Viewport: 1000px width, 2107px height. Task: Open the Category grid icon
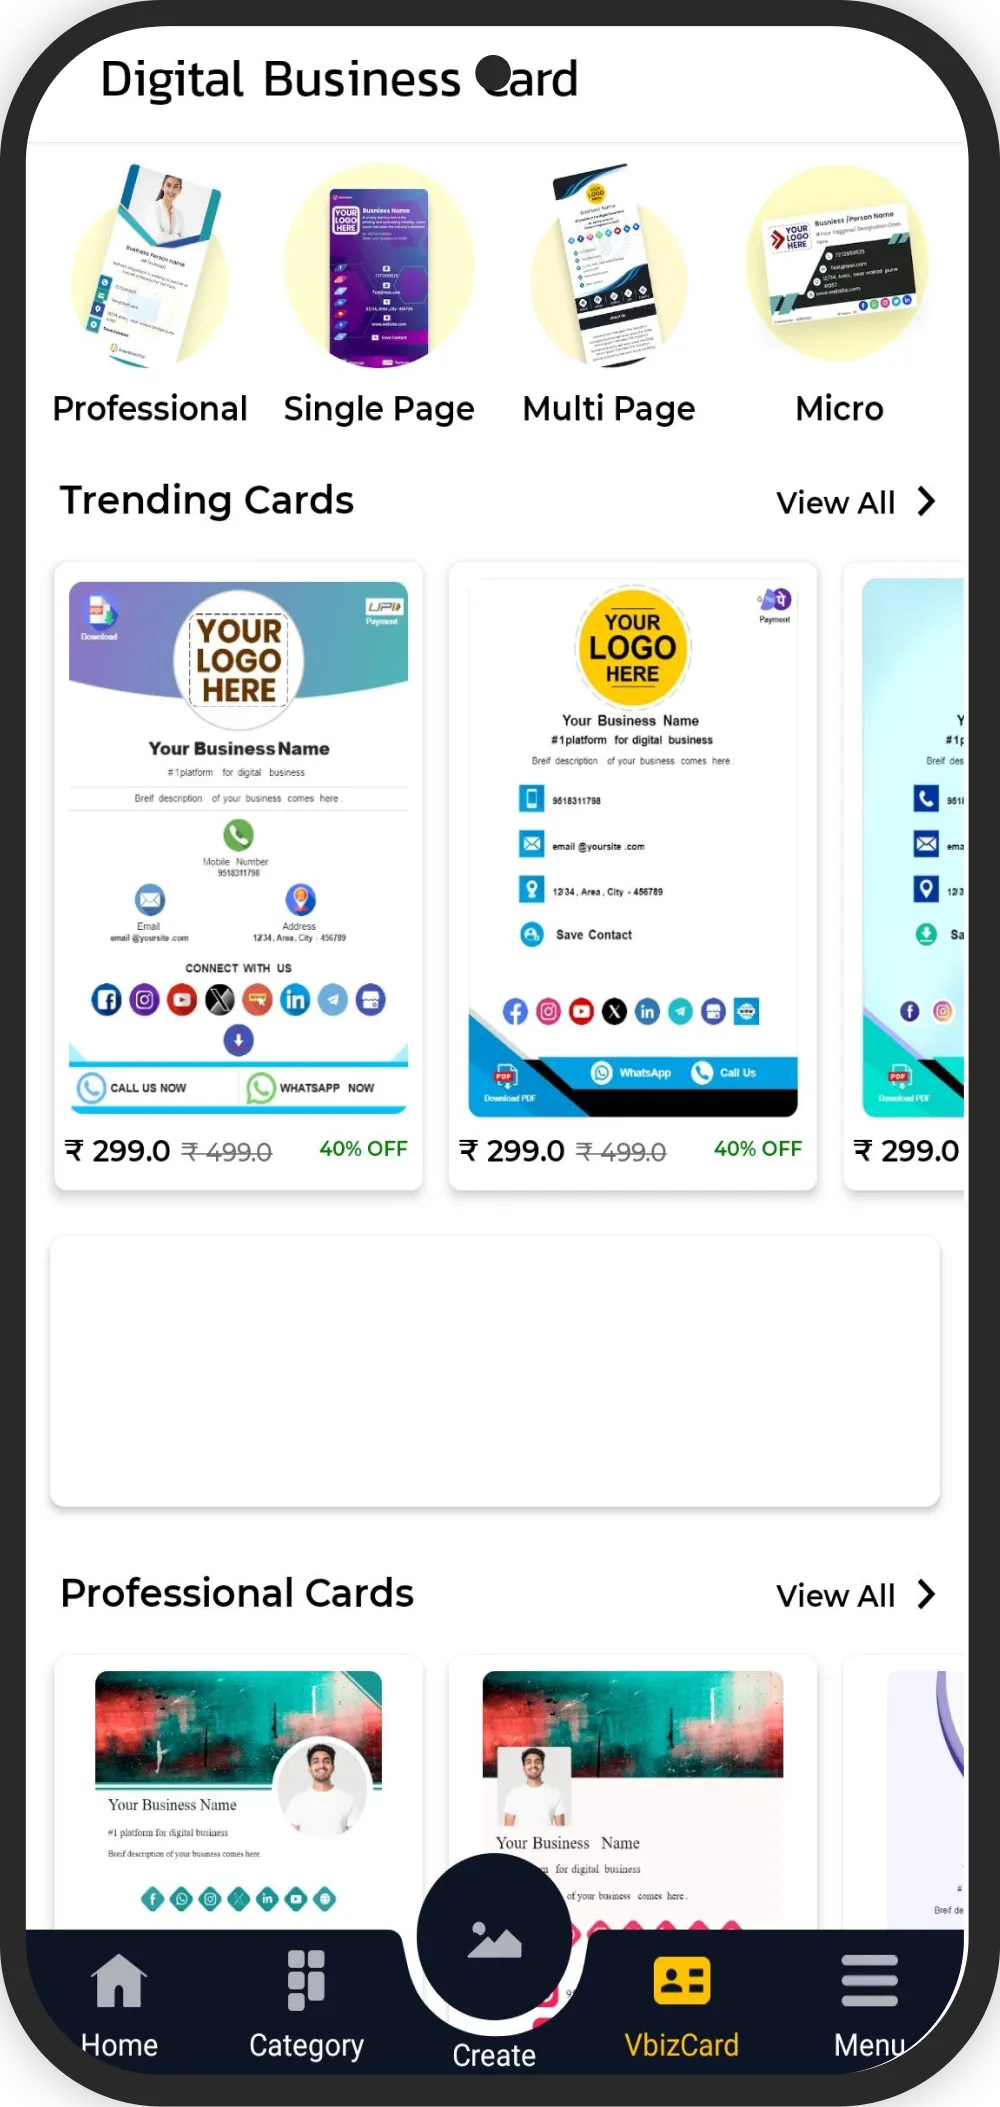pos(306,1980)
